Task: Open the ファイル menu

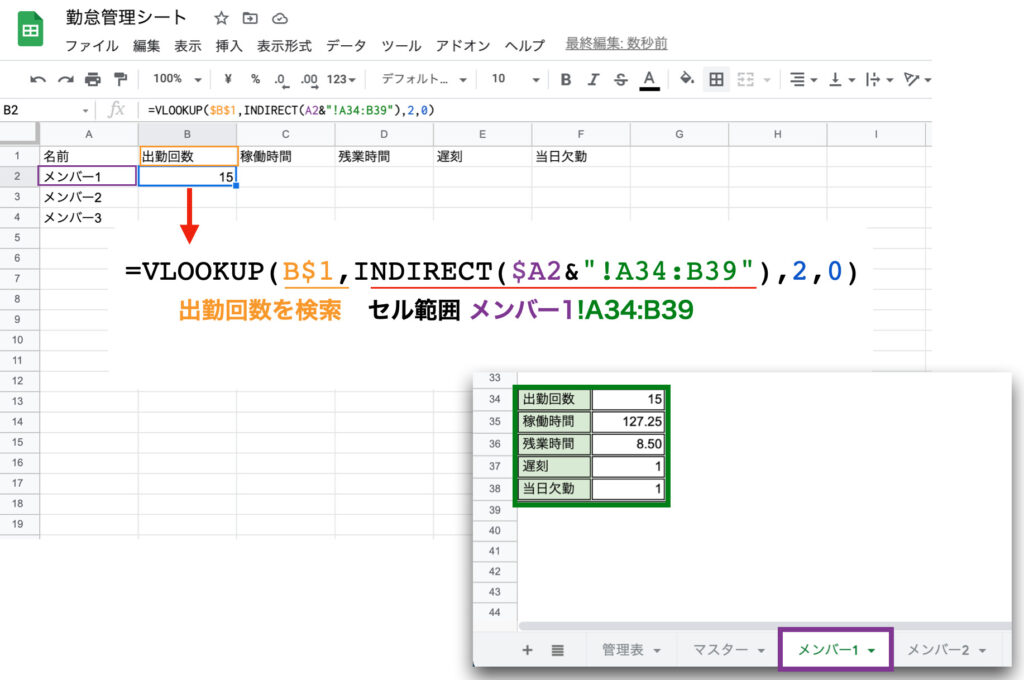Action: pyautogui.click(x=91, y=46)
